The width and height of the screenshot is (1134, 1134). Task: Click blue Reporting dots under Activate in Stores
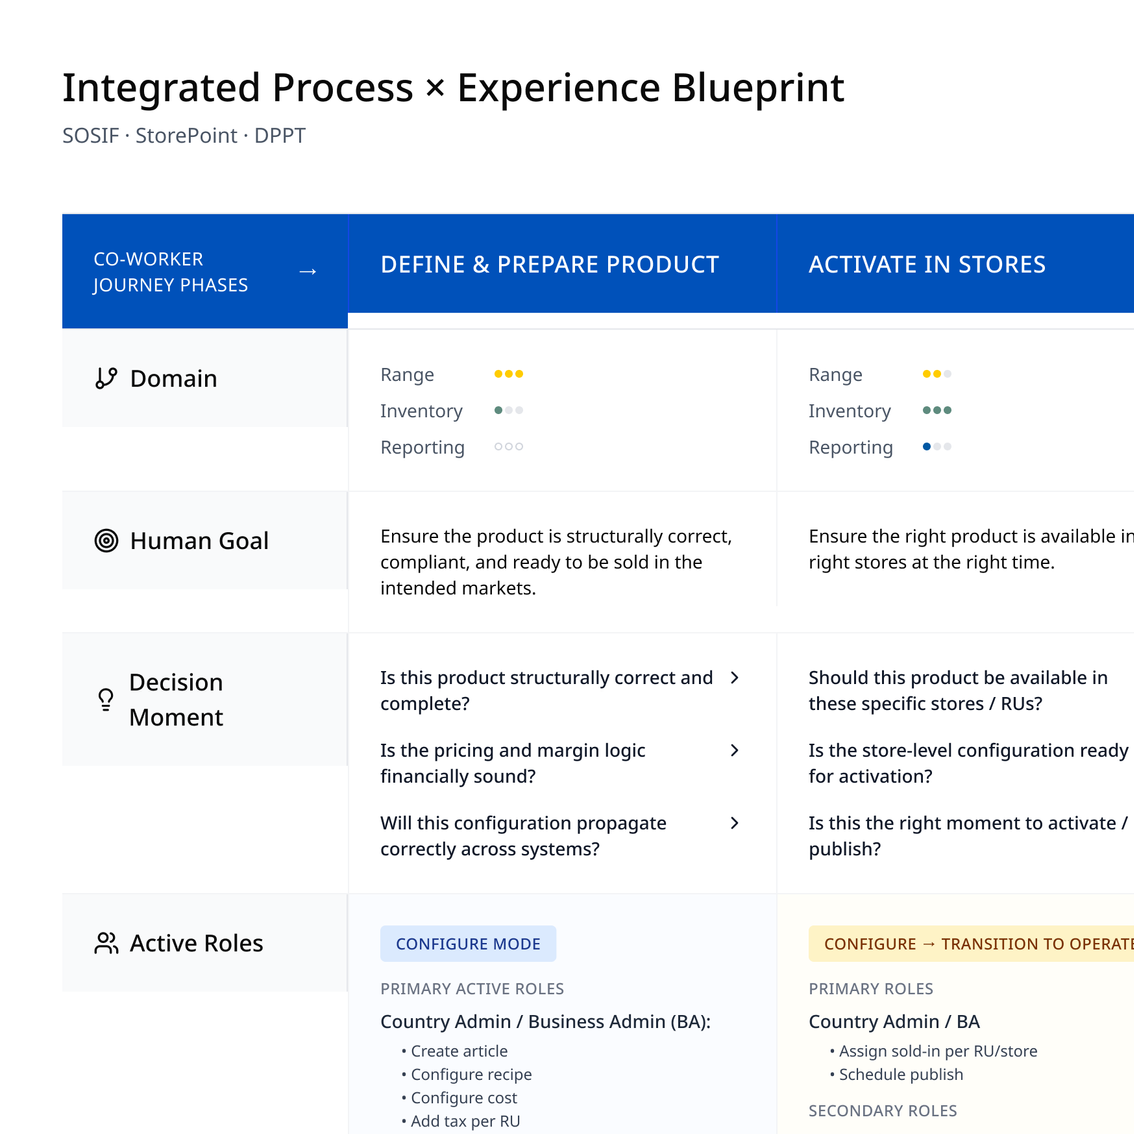pos(937,446)
